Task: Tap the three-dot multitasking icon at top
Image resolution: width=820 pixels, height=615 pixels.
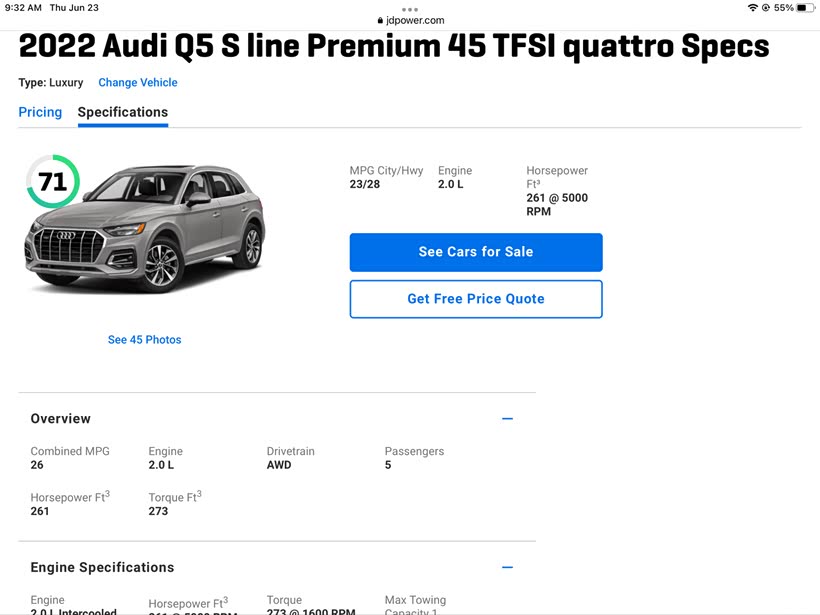Action: (410, 9)
